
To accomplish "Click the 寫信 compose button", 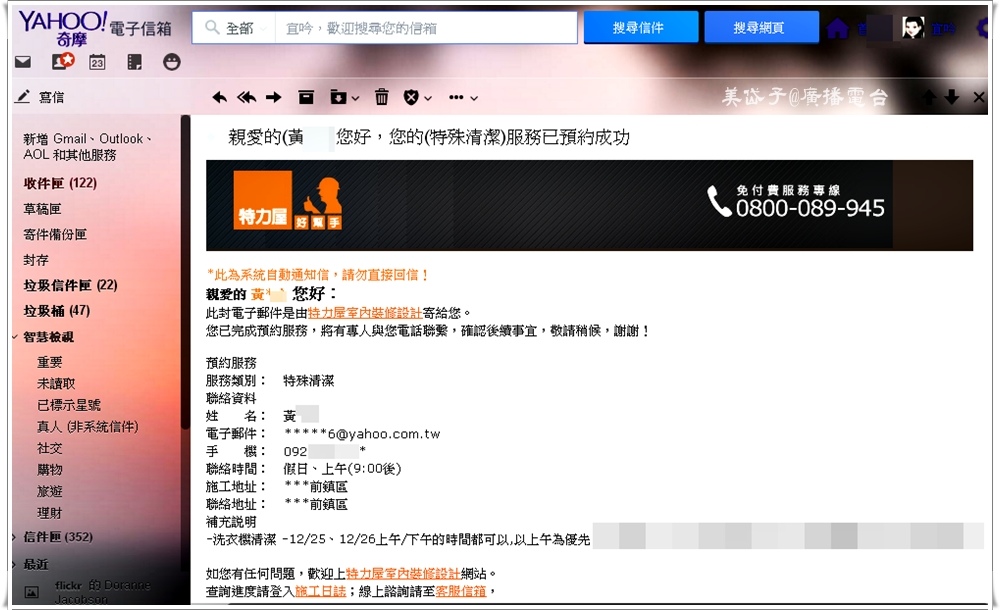I will 40,97.
